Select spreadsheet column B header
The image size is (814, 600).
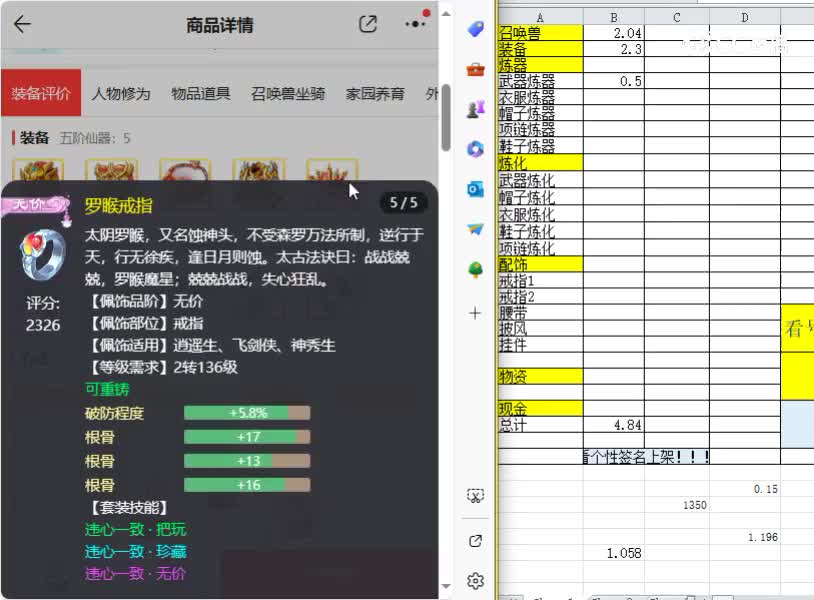(614, 17)
